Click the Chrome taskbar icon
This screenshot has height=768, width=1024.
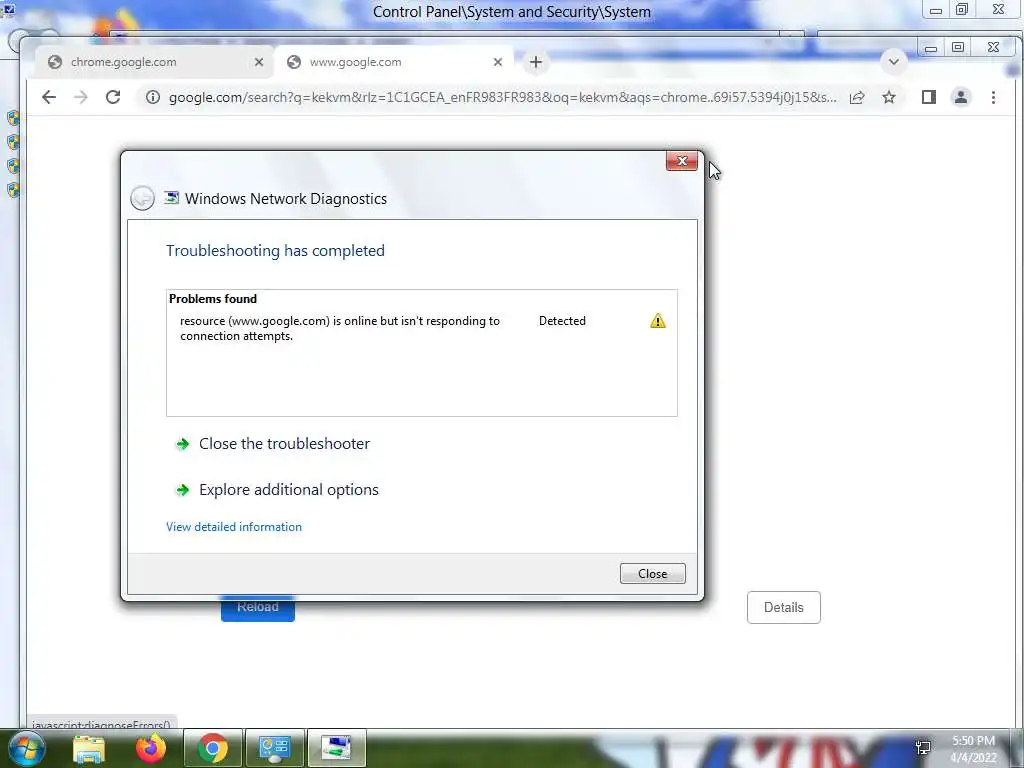(x=213, y=748)
